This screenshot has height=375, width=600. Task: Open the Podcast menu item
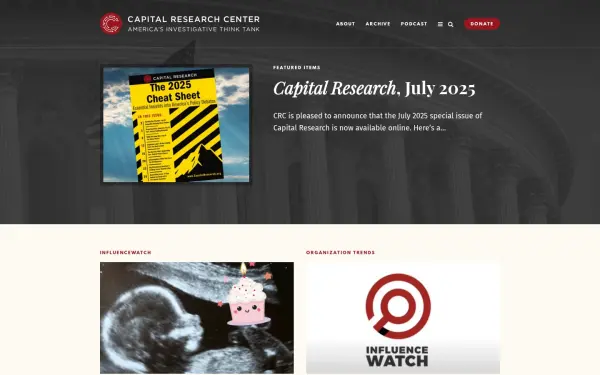pyautogui.click(x=414, y=24)
